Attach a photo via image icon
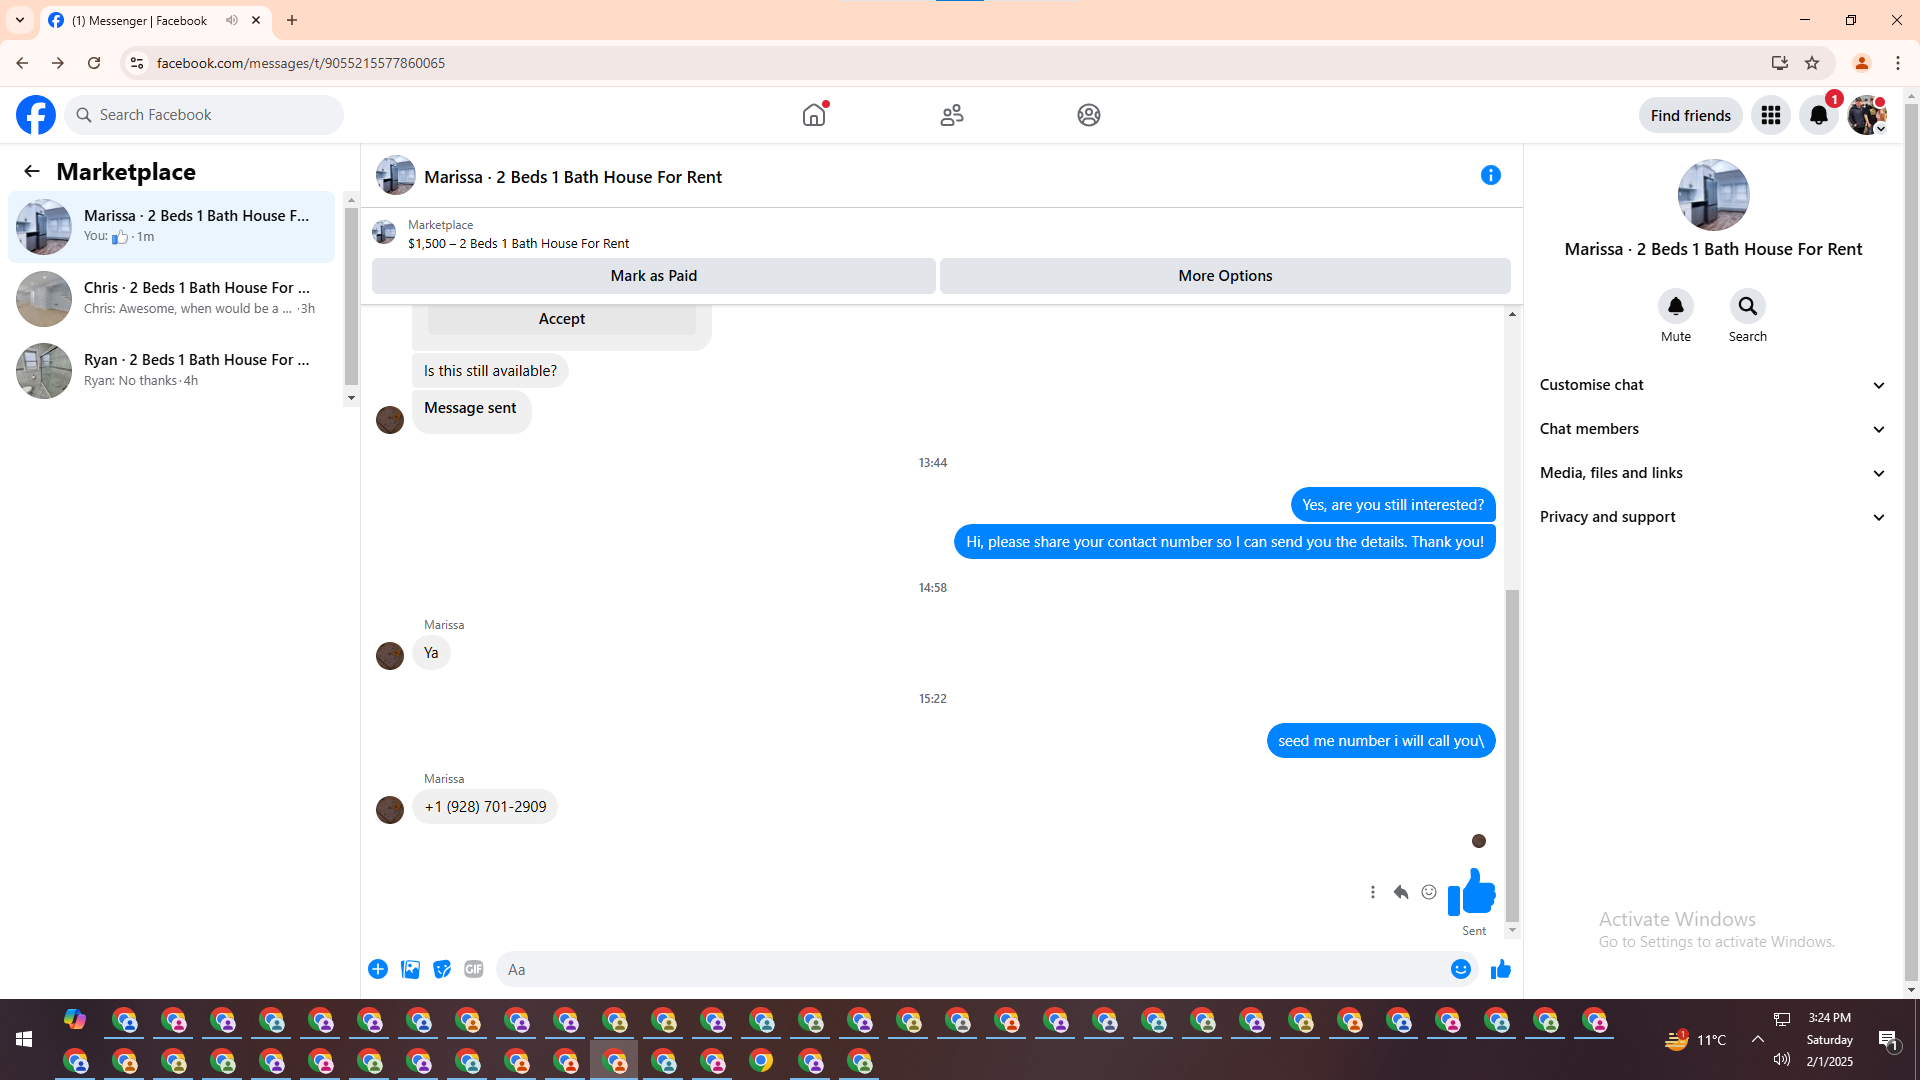1920x1080 pixels. (x=410, y=969)
